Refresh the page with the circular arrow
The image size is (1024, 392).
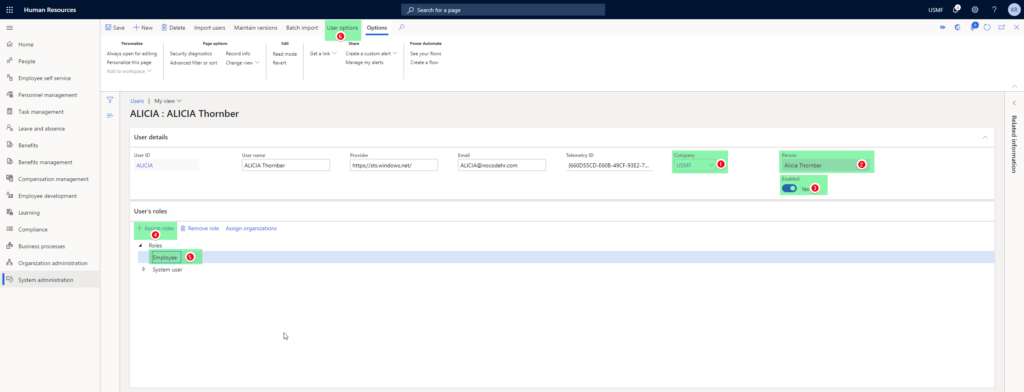coord(987,27)
